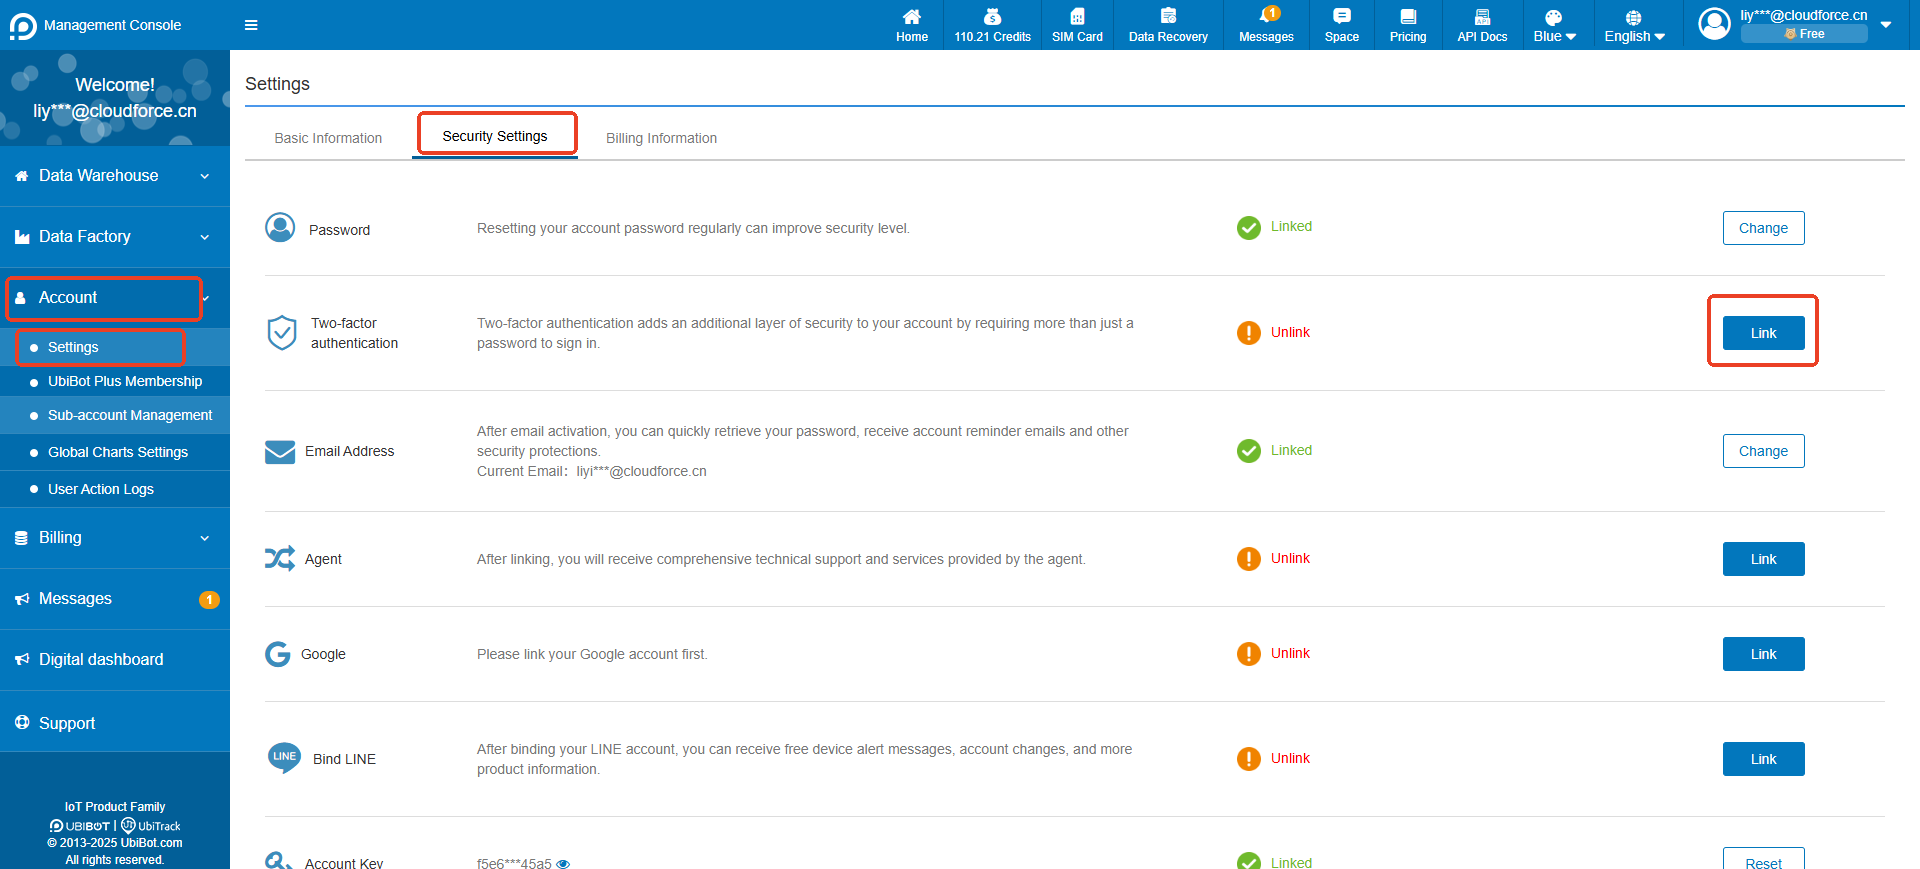Open Support in the sidebar

[x=115, y=723]
